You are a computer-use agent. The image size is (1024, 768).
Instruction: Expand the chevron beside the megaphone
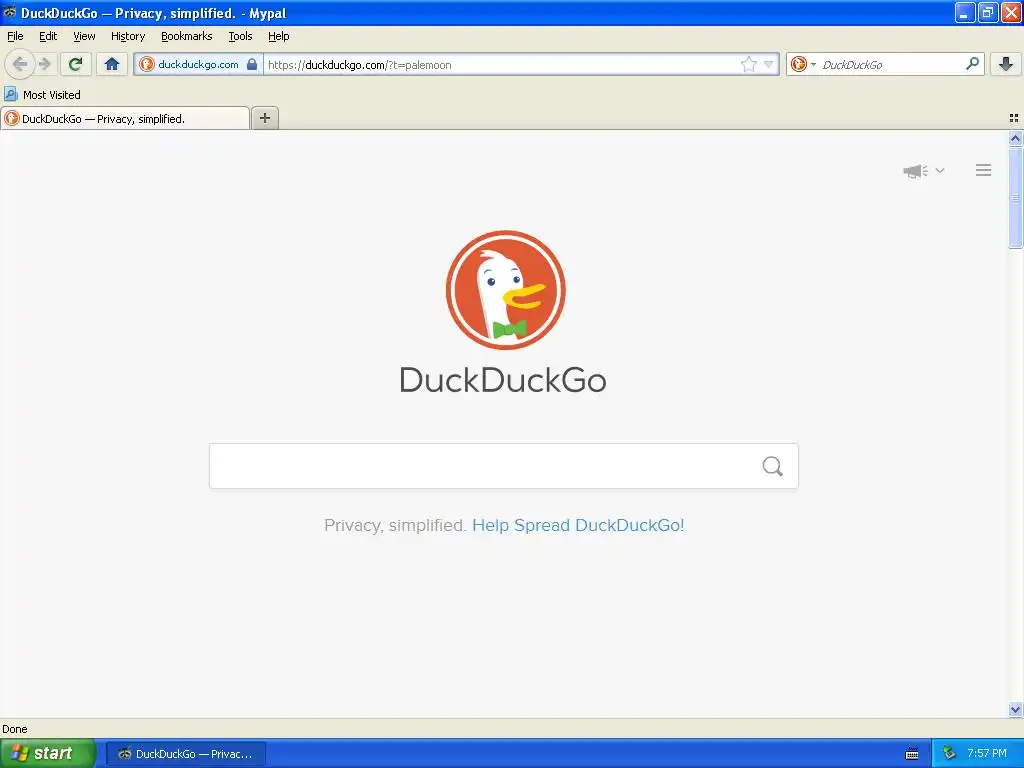(x=940, y=170)
